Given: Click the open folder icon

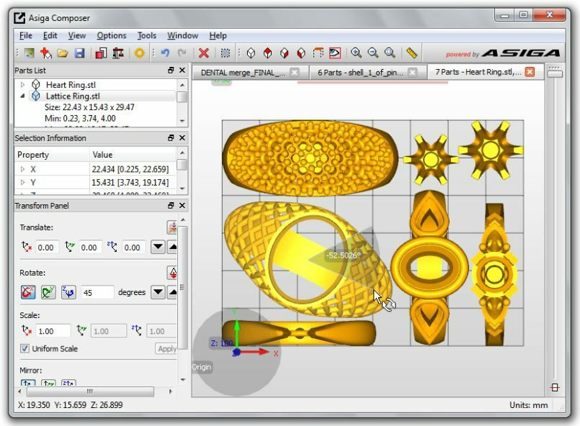Looking at the screenshot, I should pyautogui.click(x=63, y=53).
